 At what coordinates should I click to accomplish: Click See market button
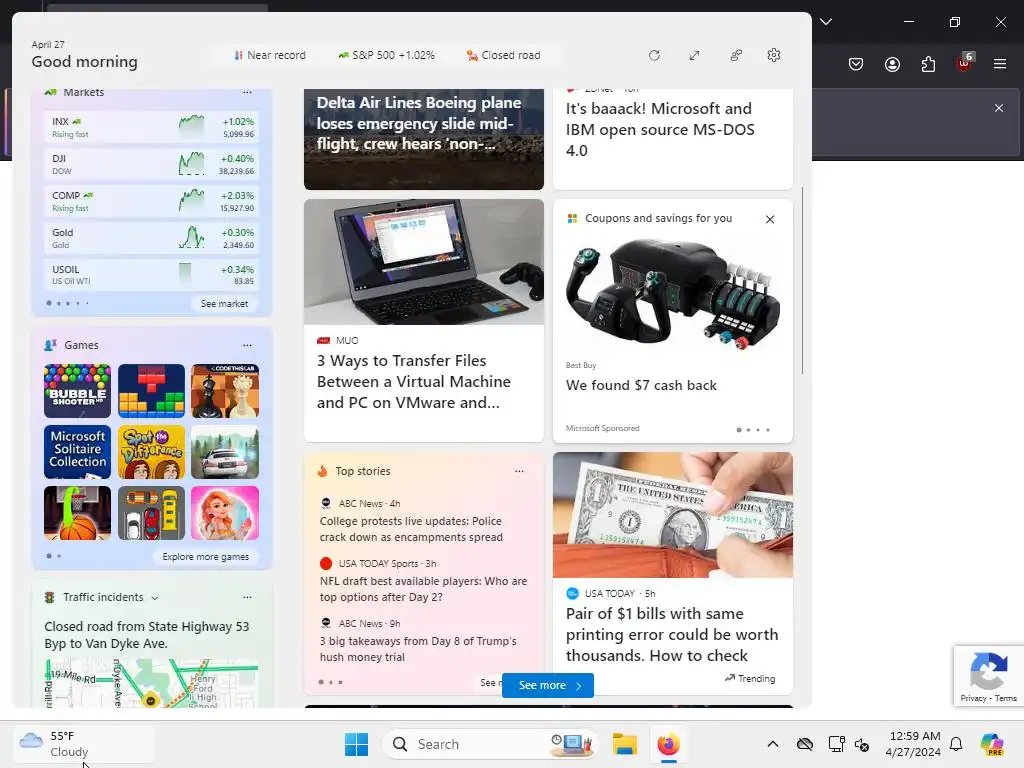pyautogui.click(x=224, y=304)
